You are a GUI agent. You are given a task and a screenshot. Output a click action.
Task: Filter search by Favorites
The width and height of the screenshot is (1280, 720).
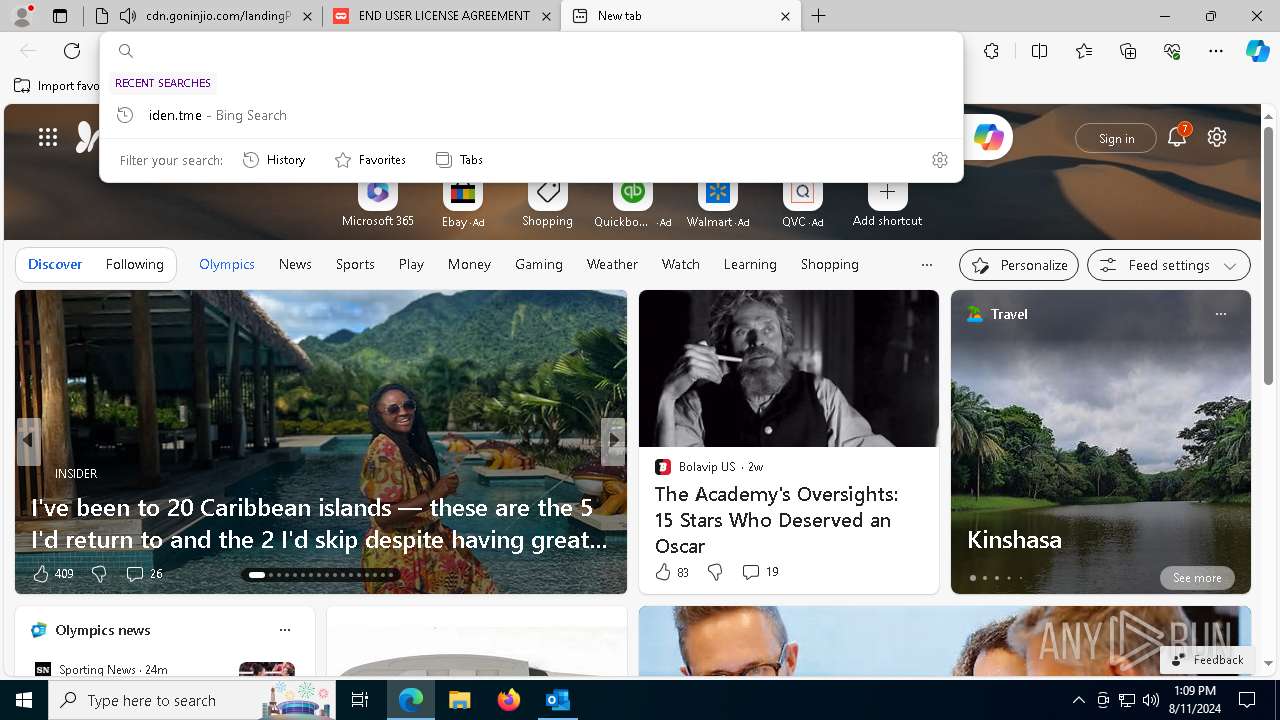(370, 160)
